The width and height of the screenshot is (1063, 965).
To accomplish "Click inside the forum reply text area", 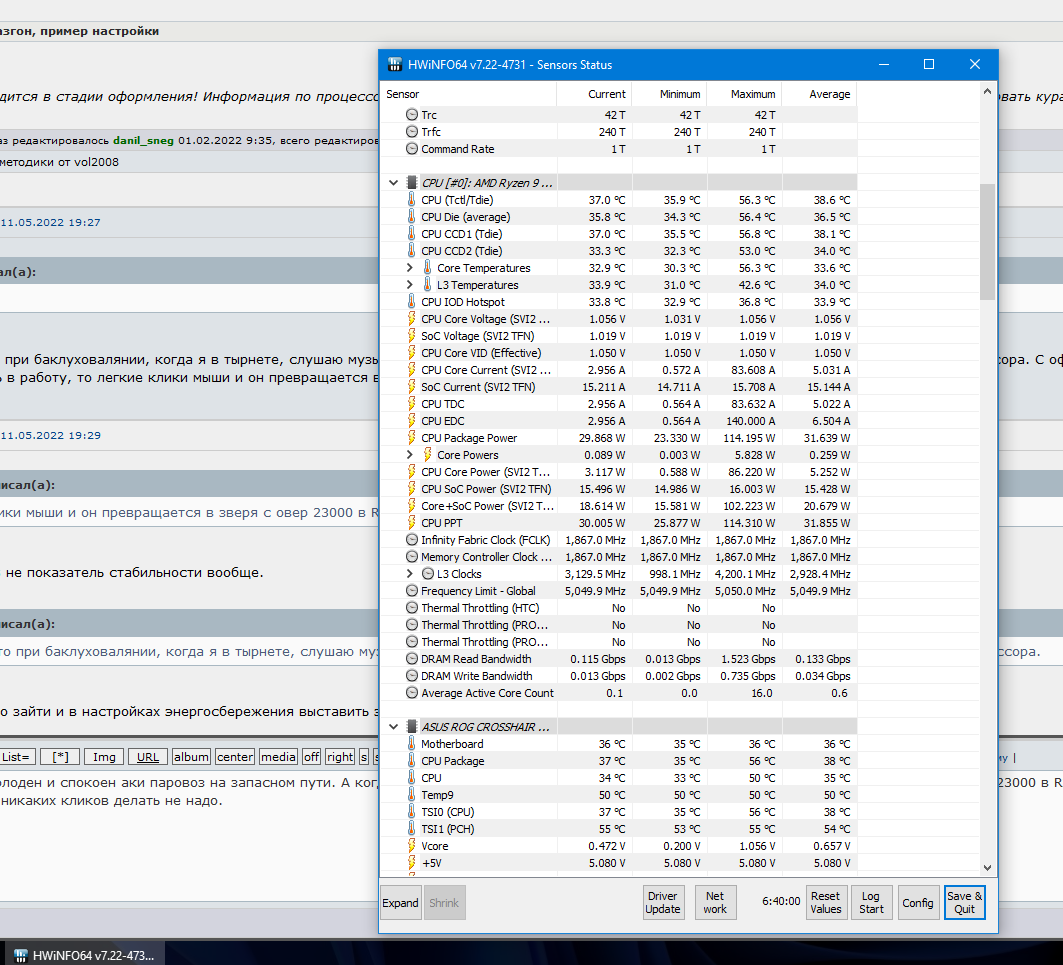I will pos(190,834).
